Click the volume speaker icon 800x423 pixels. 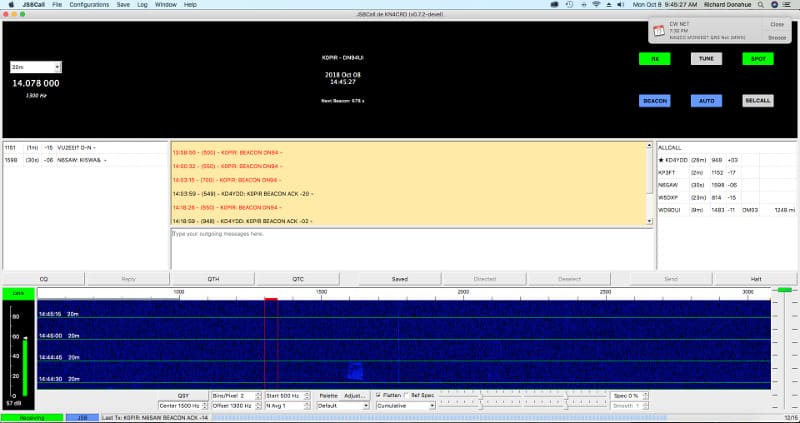[620, 4]
